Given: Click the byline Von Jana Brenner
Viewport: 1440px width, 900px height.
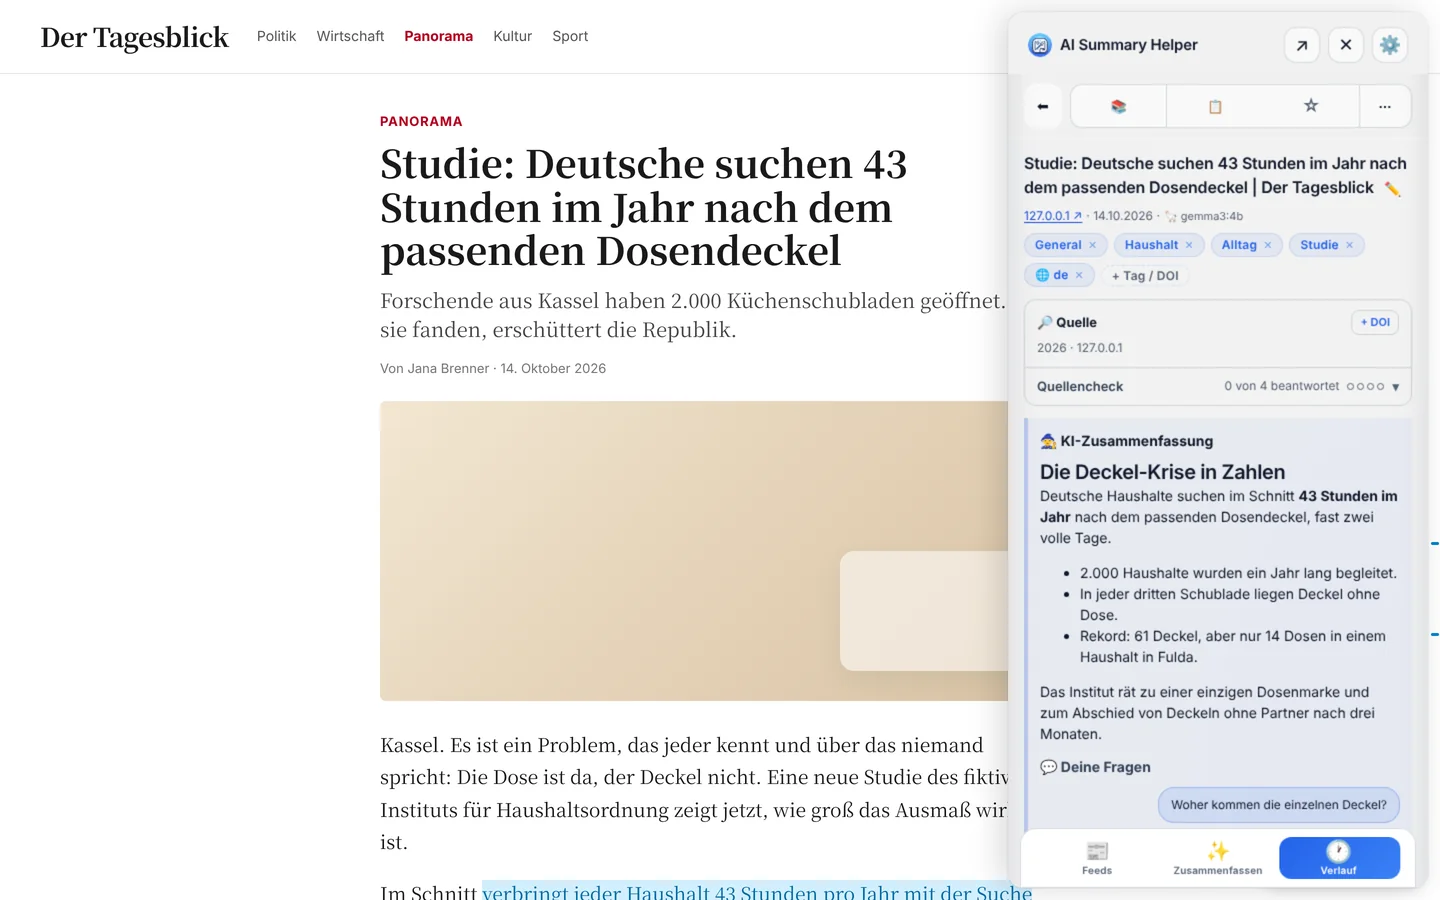Looking at the screenshot, I should coord(435,368).
